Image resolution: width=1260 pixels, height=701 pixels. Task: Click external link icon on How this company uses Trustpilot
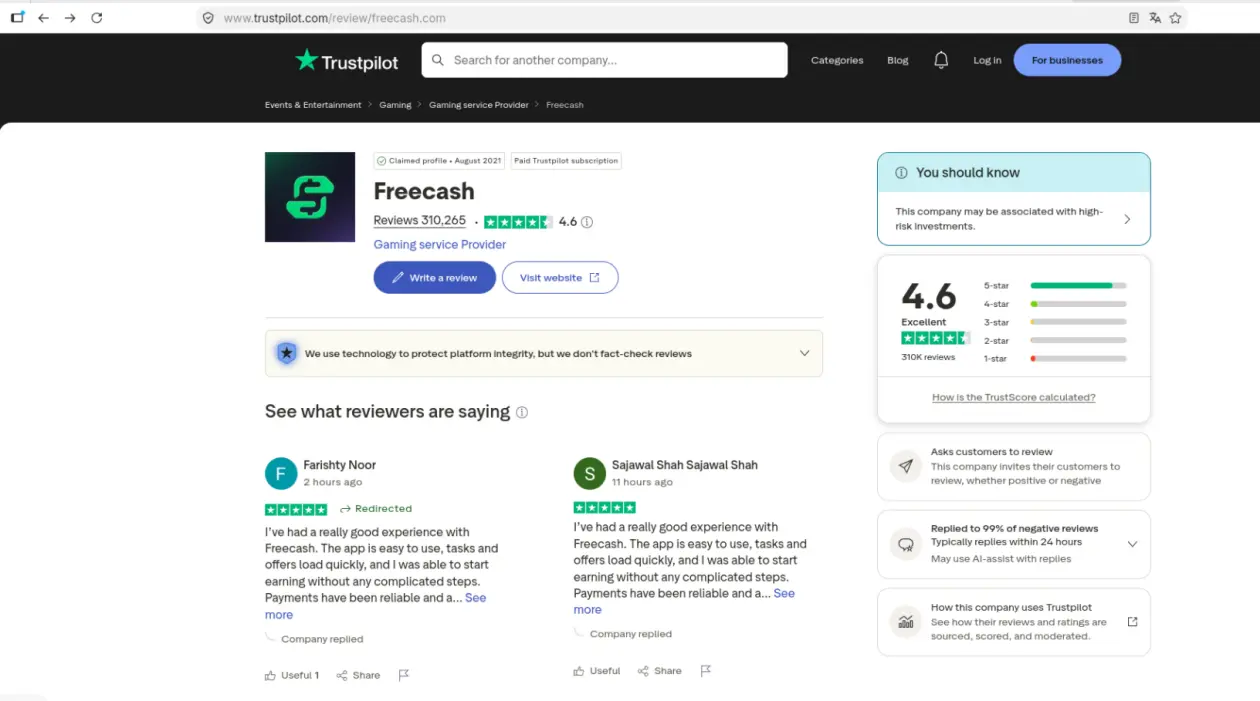[1132, 621]
